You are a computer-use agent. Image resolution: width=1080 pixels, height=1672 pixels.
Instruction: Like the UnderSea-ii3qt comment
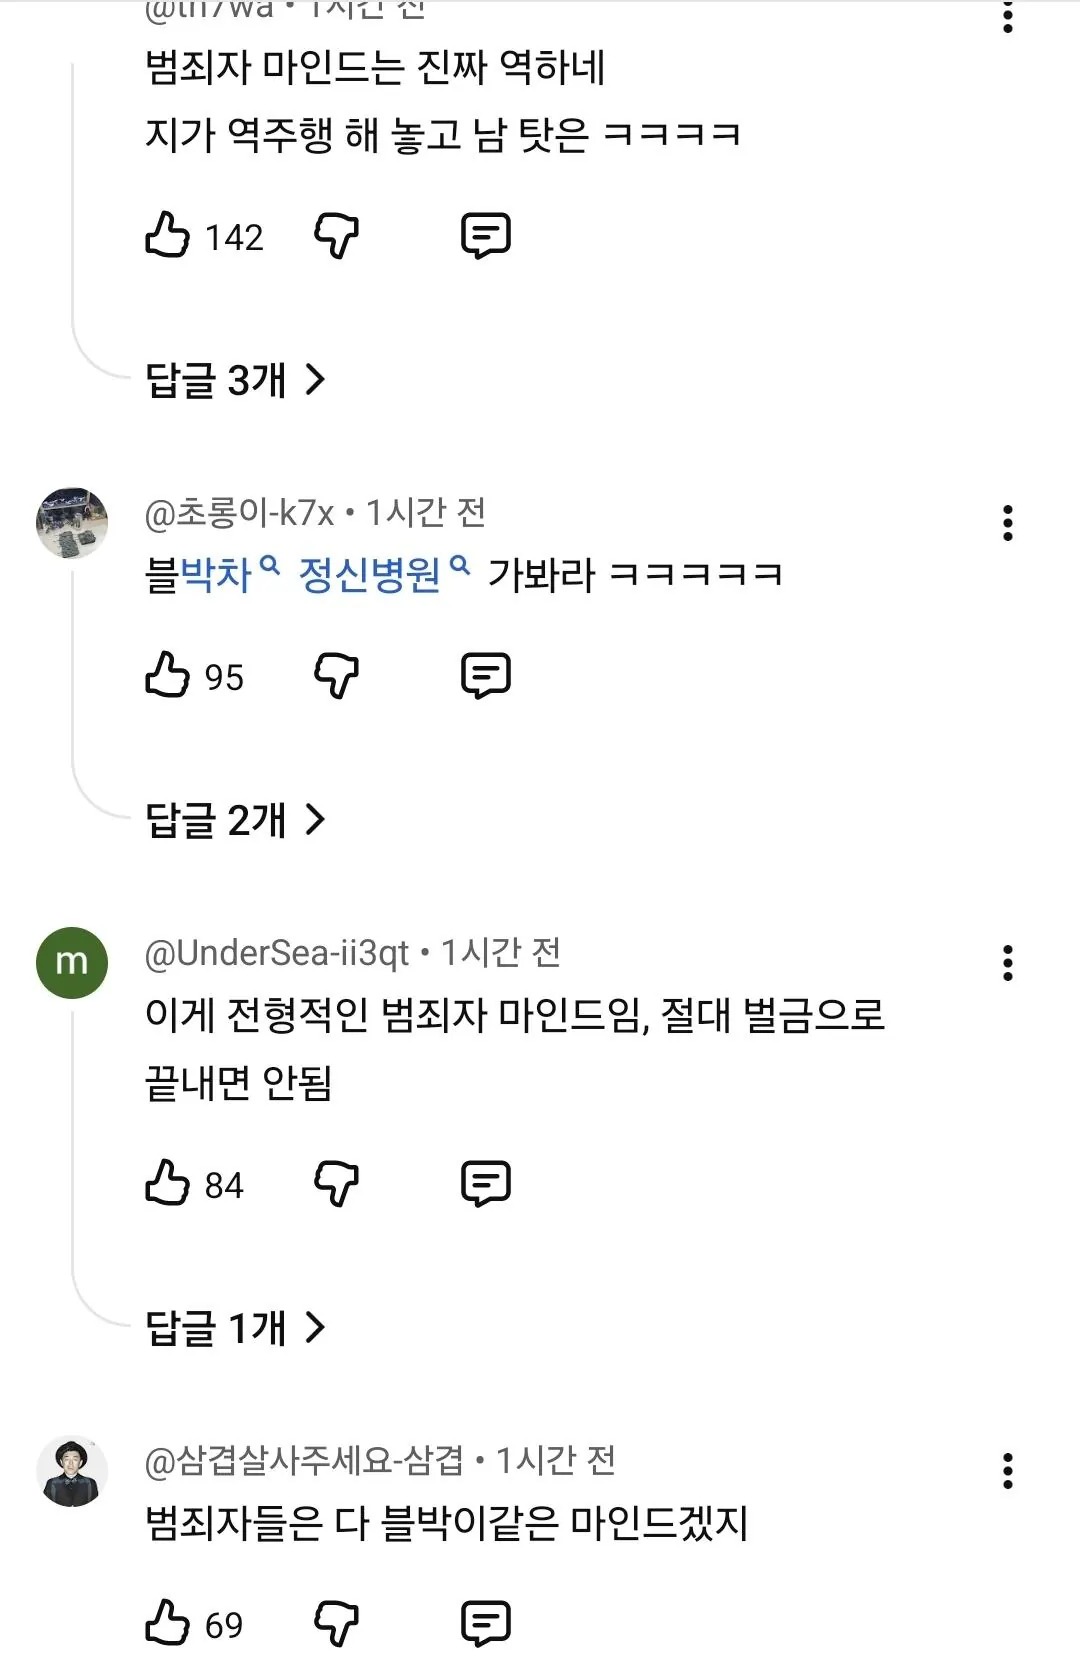(x=167, y=1183)
